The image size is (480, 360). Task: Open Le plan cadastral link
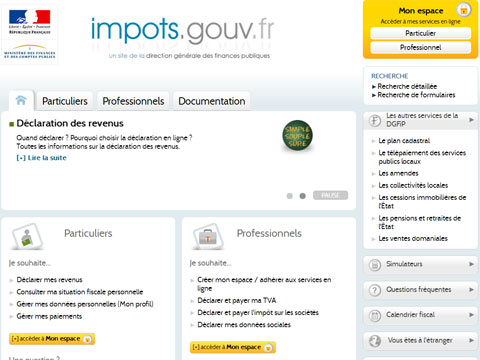click(x=404, y=141)
